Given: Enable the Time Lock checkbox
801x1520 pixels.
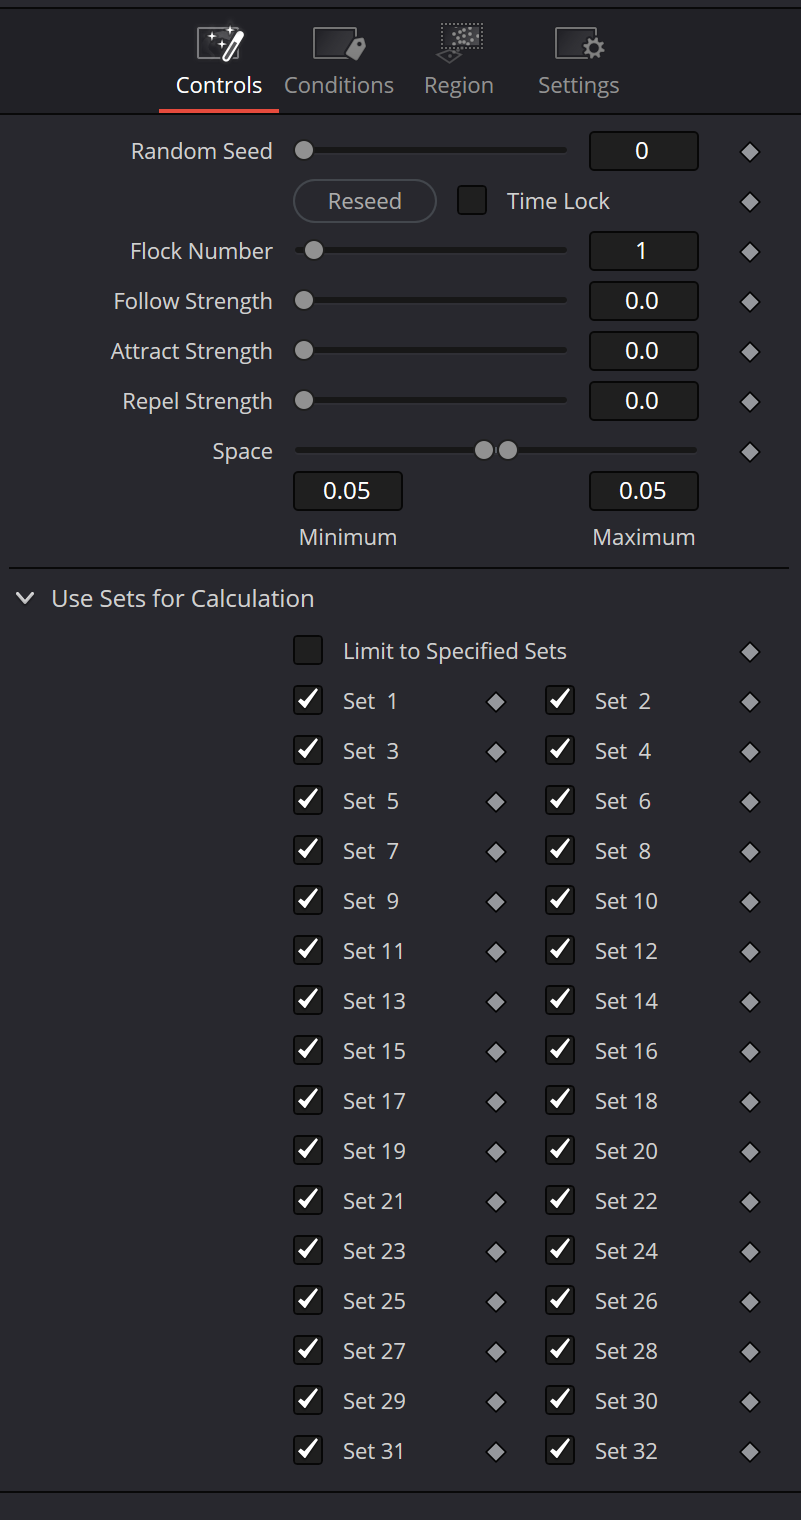Looking at the screenshot, I should (x=472, y=200).
